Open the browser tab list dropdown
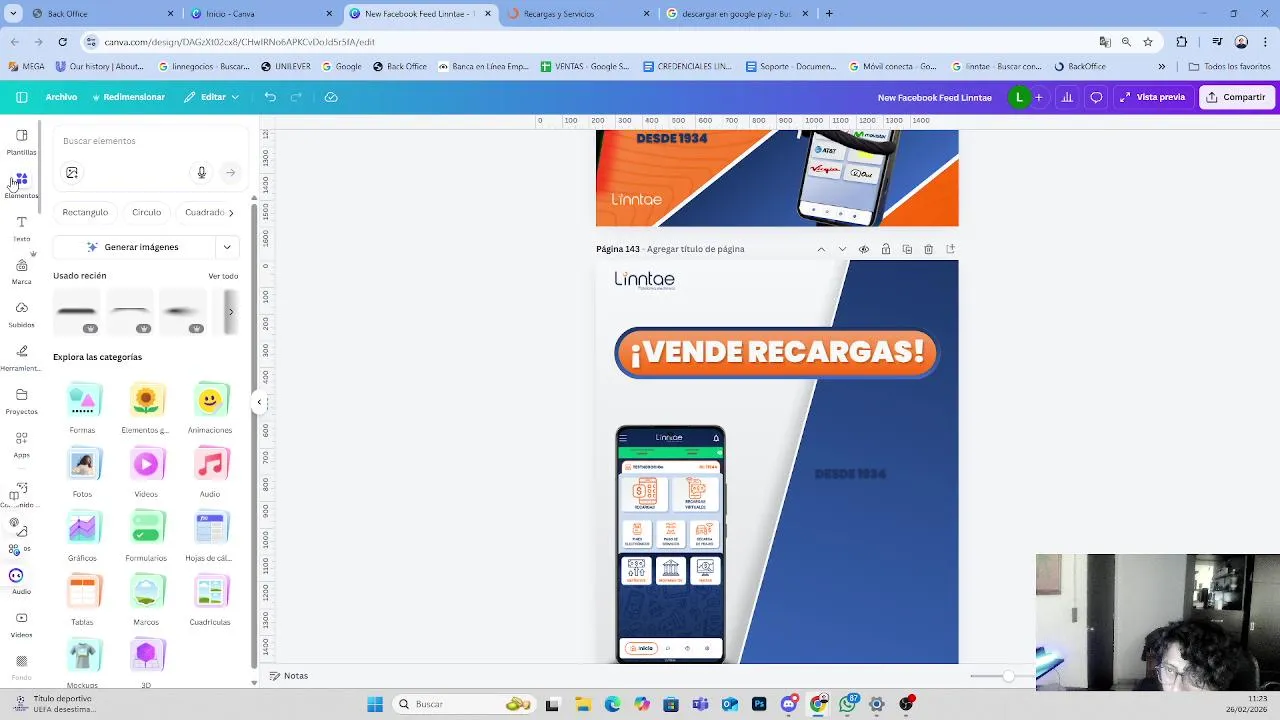Viewport: 1280px width, 720px height. 13,14
